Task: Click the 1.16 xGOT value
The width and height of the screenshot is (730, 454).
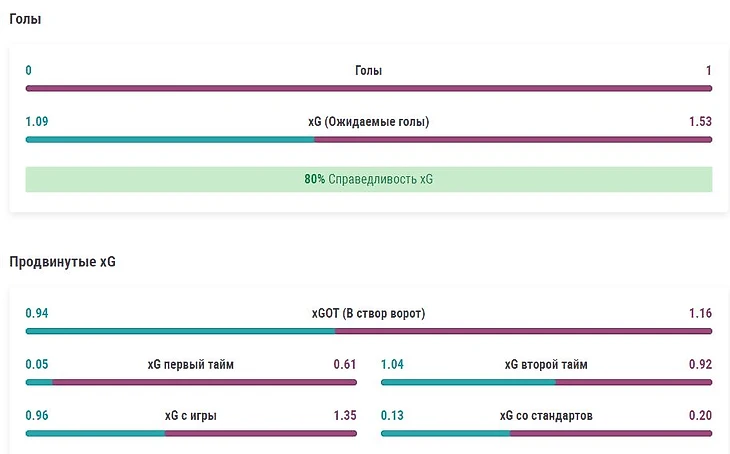Action: coord(700,313)
